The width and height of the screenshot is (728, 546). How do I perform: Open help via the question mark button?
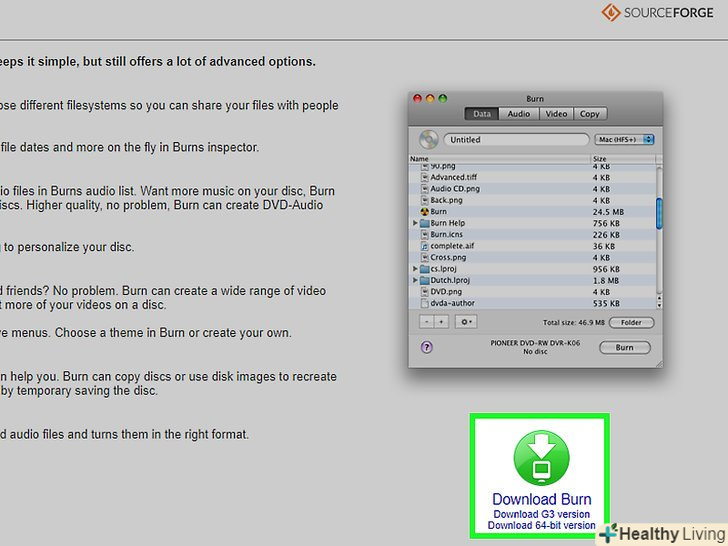tap(427, 347)
